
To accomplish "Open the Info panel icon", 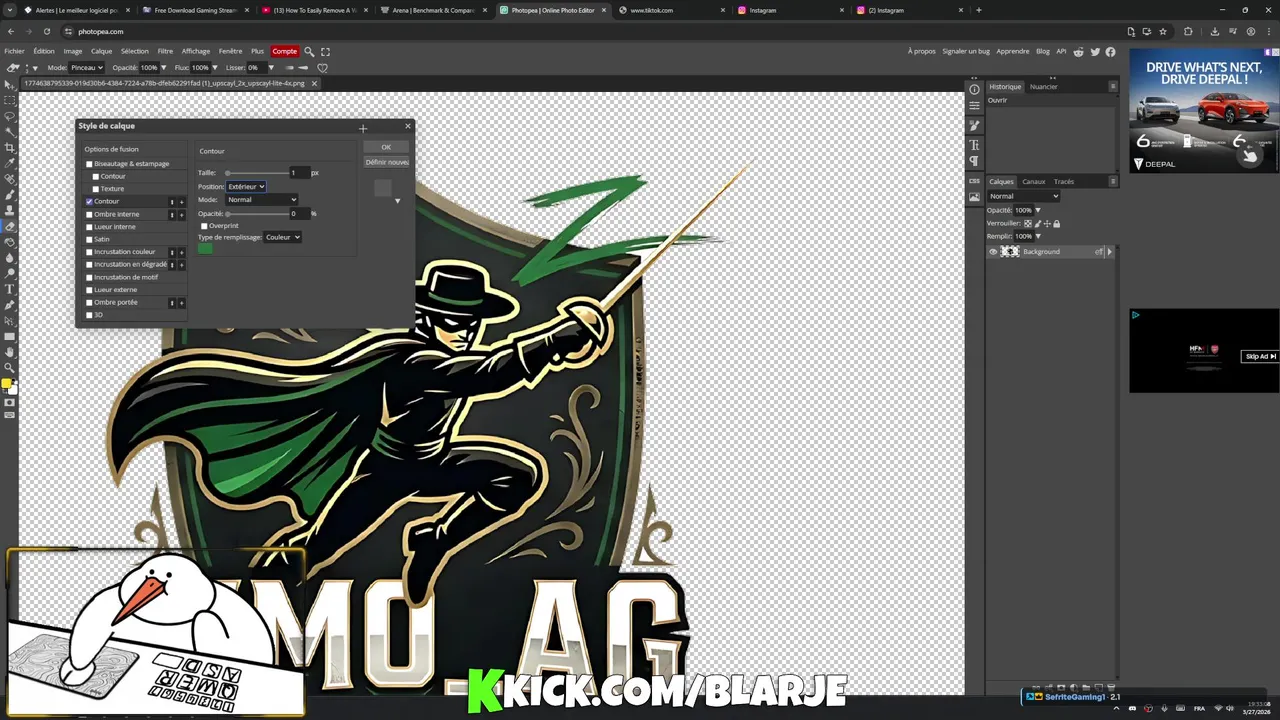I will coord(974,90).
